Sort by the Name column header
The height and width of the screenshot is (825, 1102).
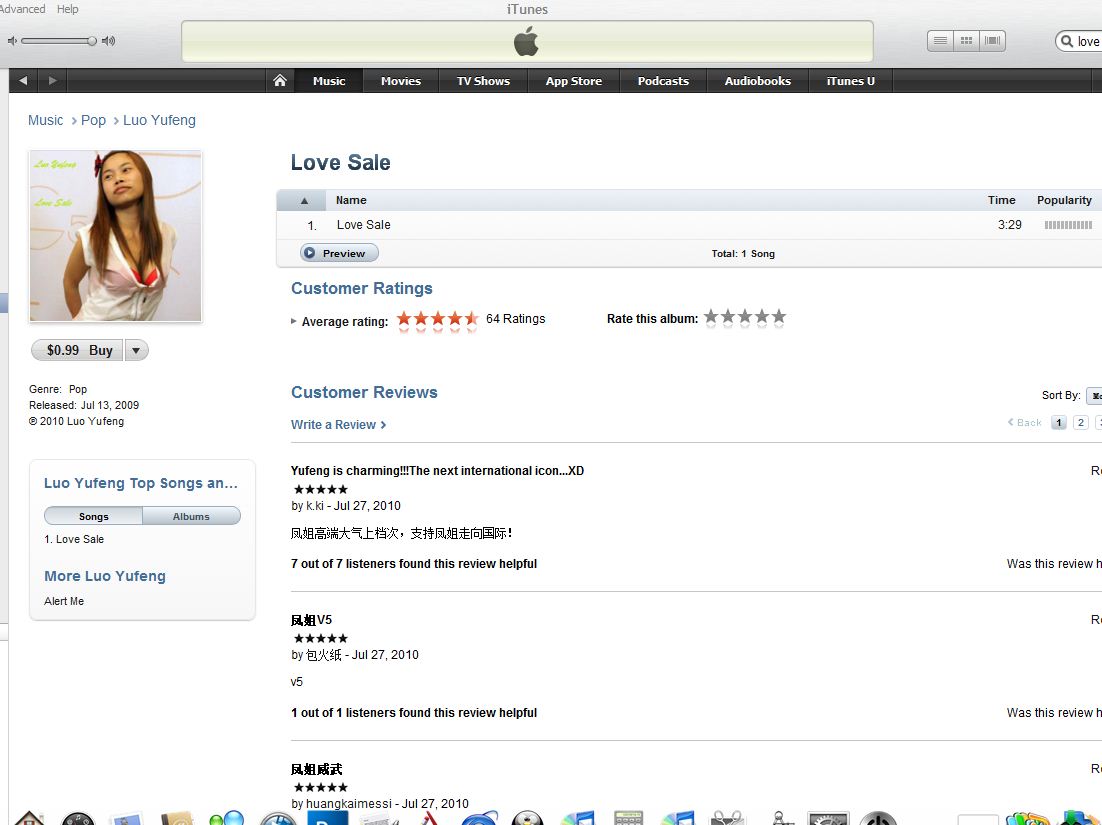(351, 200)
